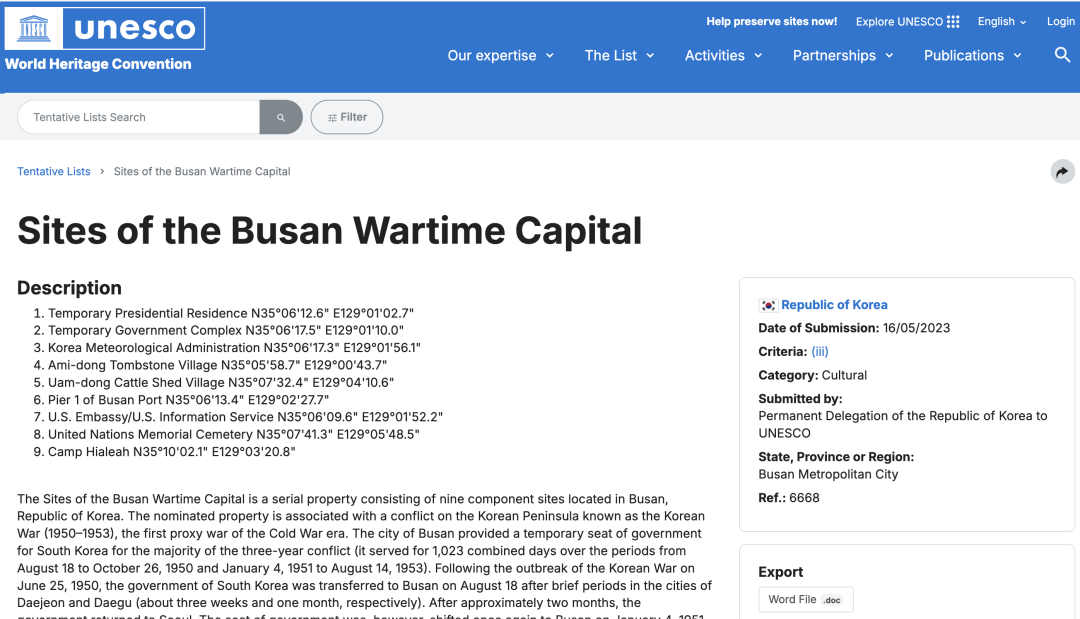The height and width of the screenshot is (619, 1080).
Task: Expand the Our expertise menu
Action: [x=500, y=56]
